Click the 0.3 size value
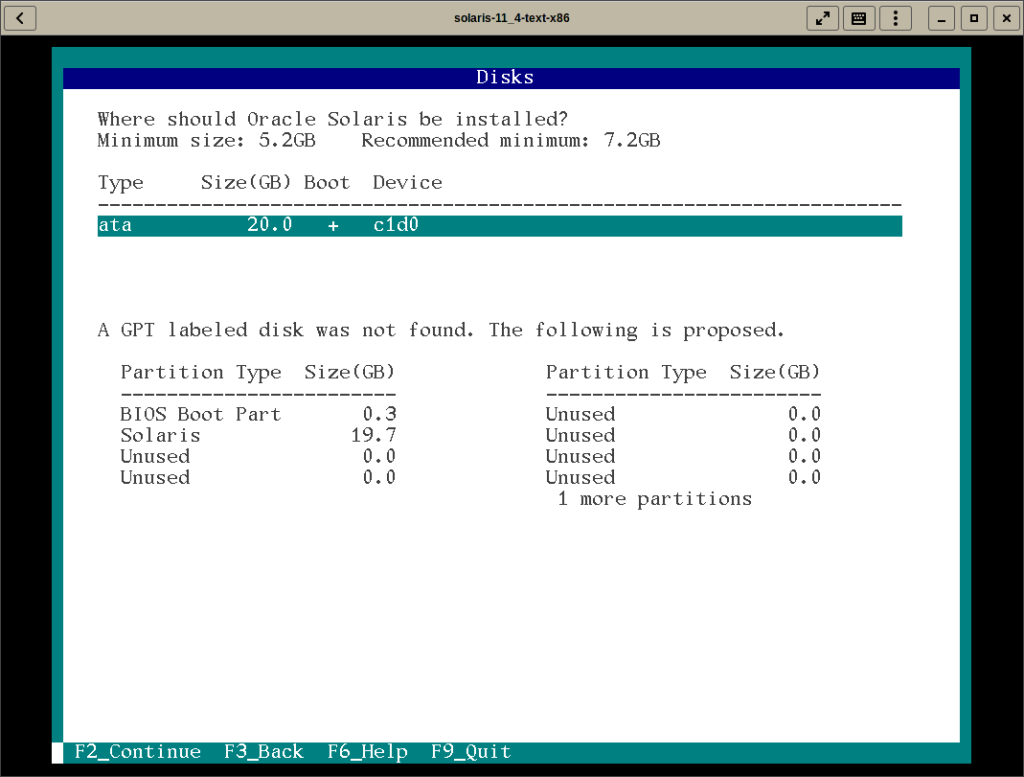The image size is (1024, 777). [379, 414]
